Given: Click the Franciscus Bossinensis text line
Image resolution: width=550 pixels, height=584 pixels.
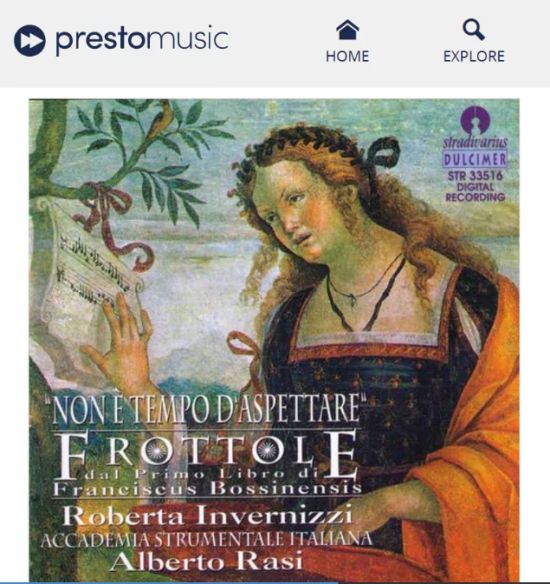Looking at the screenshot, I should (x=207, y=488).
